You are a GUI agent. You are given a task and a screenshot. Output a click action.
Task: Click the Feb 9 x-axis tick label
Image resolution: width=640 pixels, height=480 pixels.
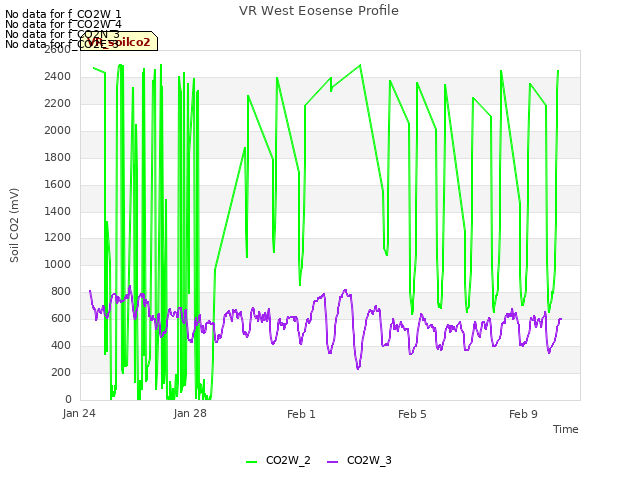(523, 414)
